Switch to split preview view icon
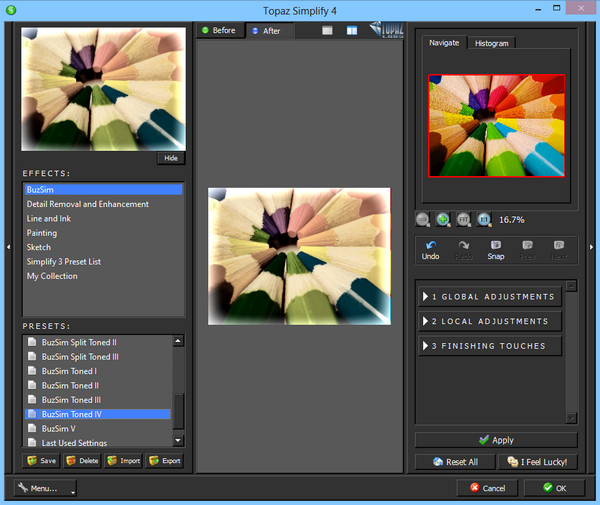Image resolution: width=600 pixels, height=505 pixels. [x=352, y=30]
